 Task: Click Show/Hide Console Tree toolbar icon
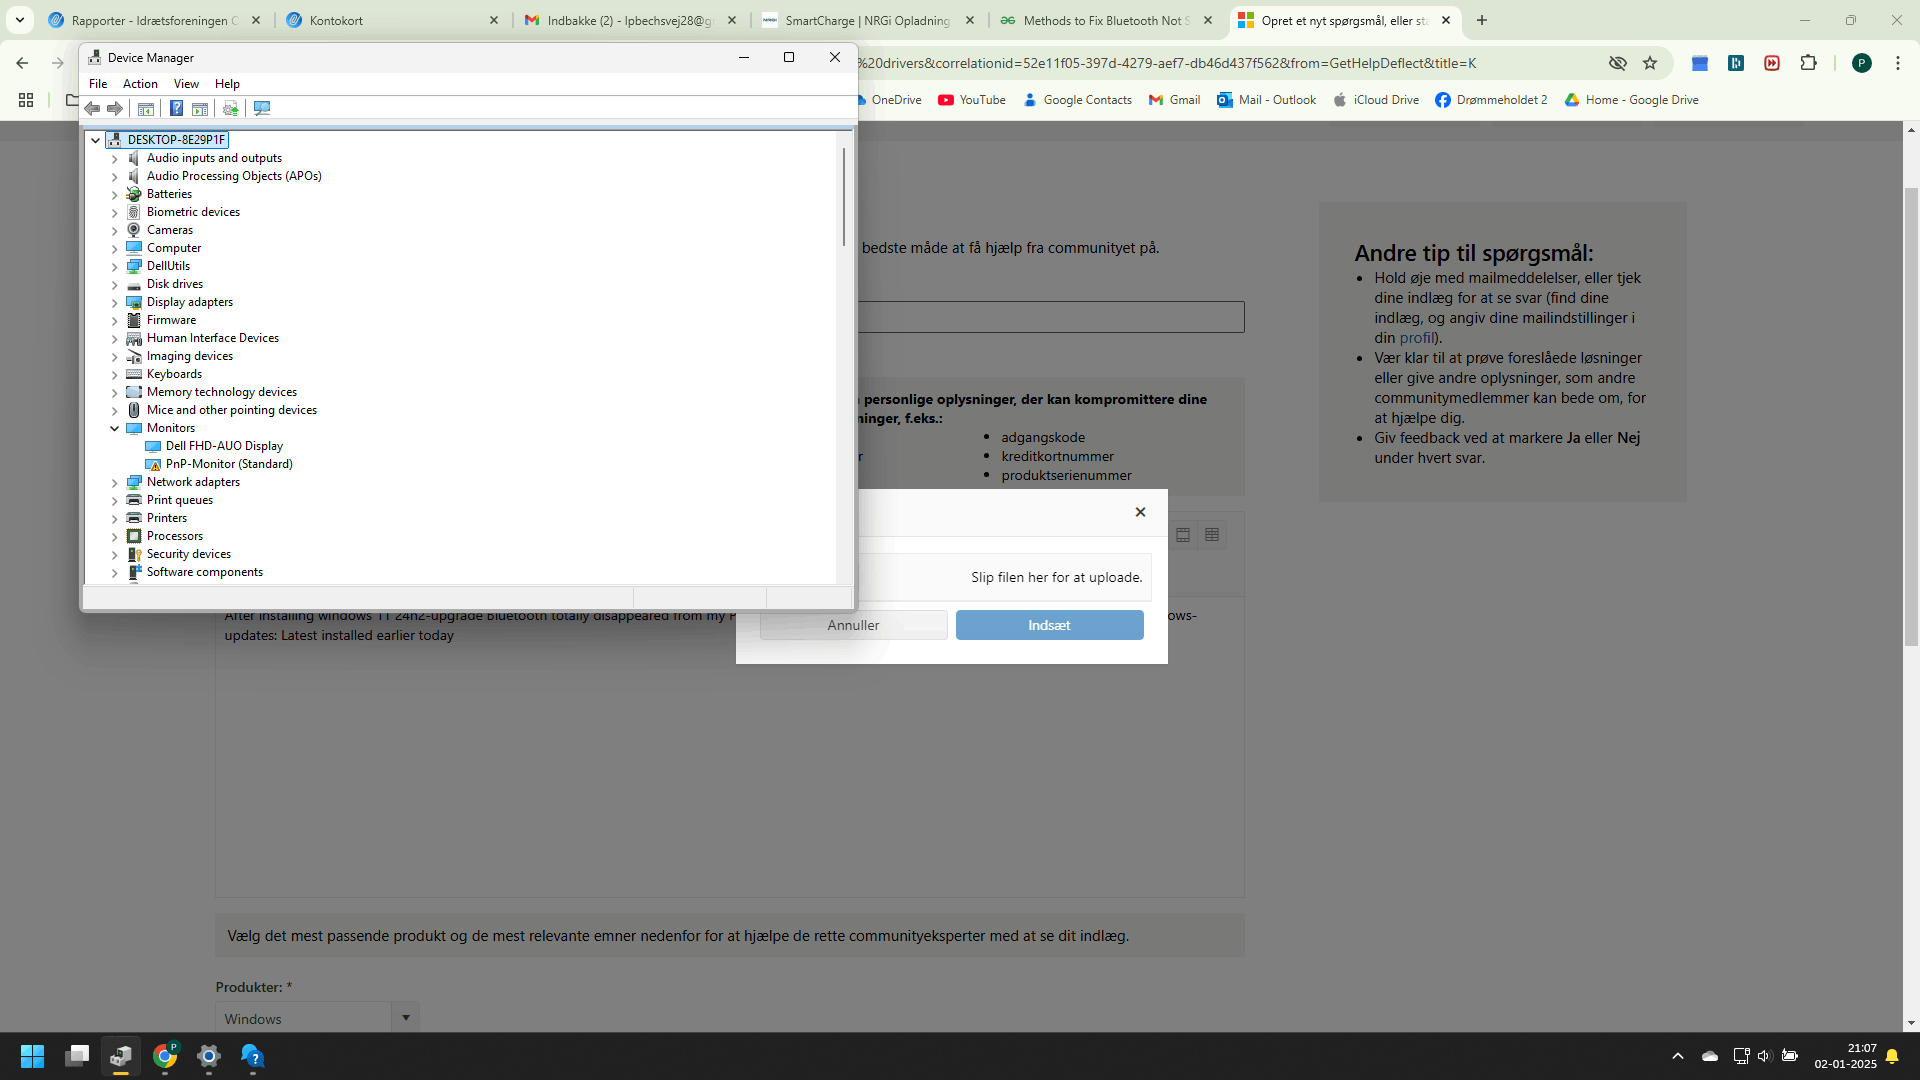[x=146, y=108]
